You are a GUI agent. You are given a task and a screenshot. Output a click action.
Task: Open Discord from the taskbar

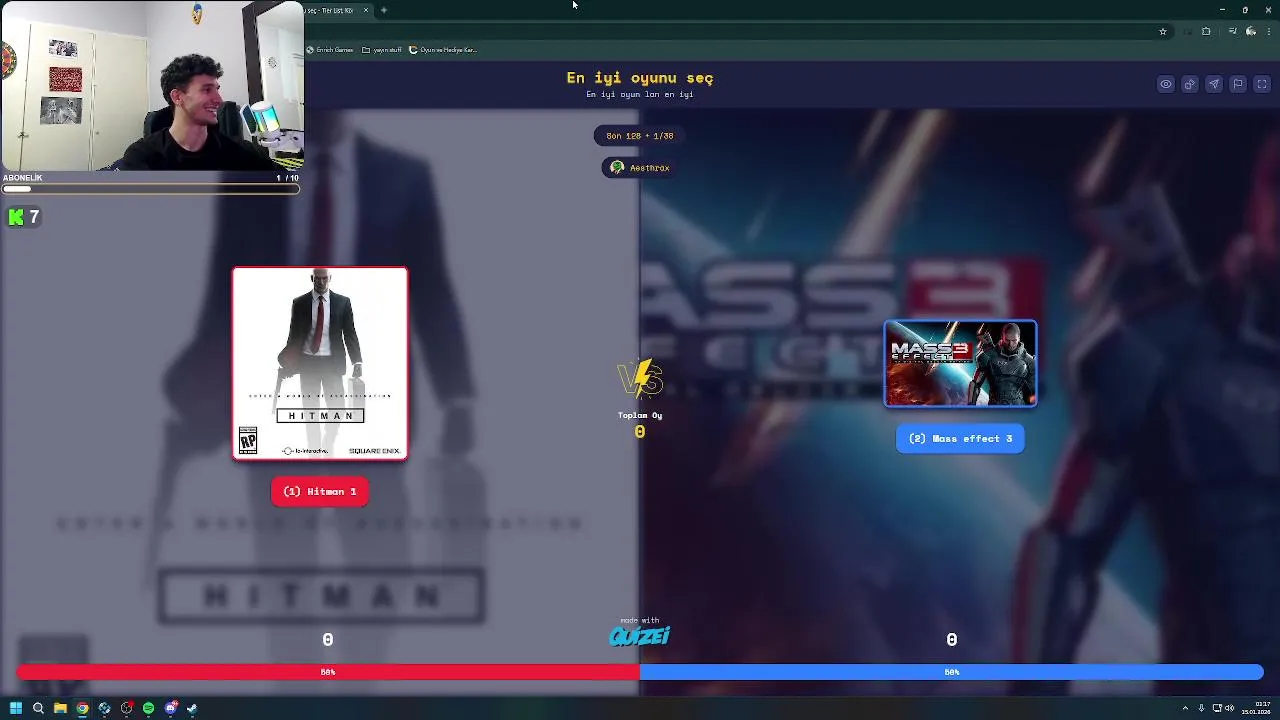171,708
